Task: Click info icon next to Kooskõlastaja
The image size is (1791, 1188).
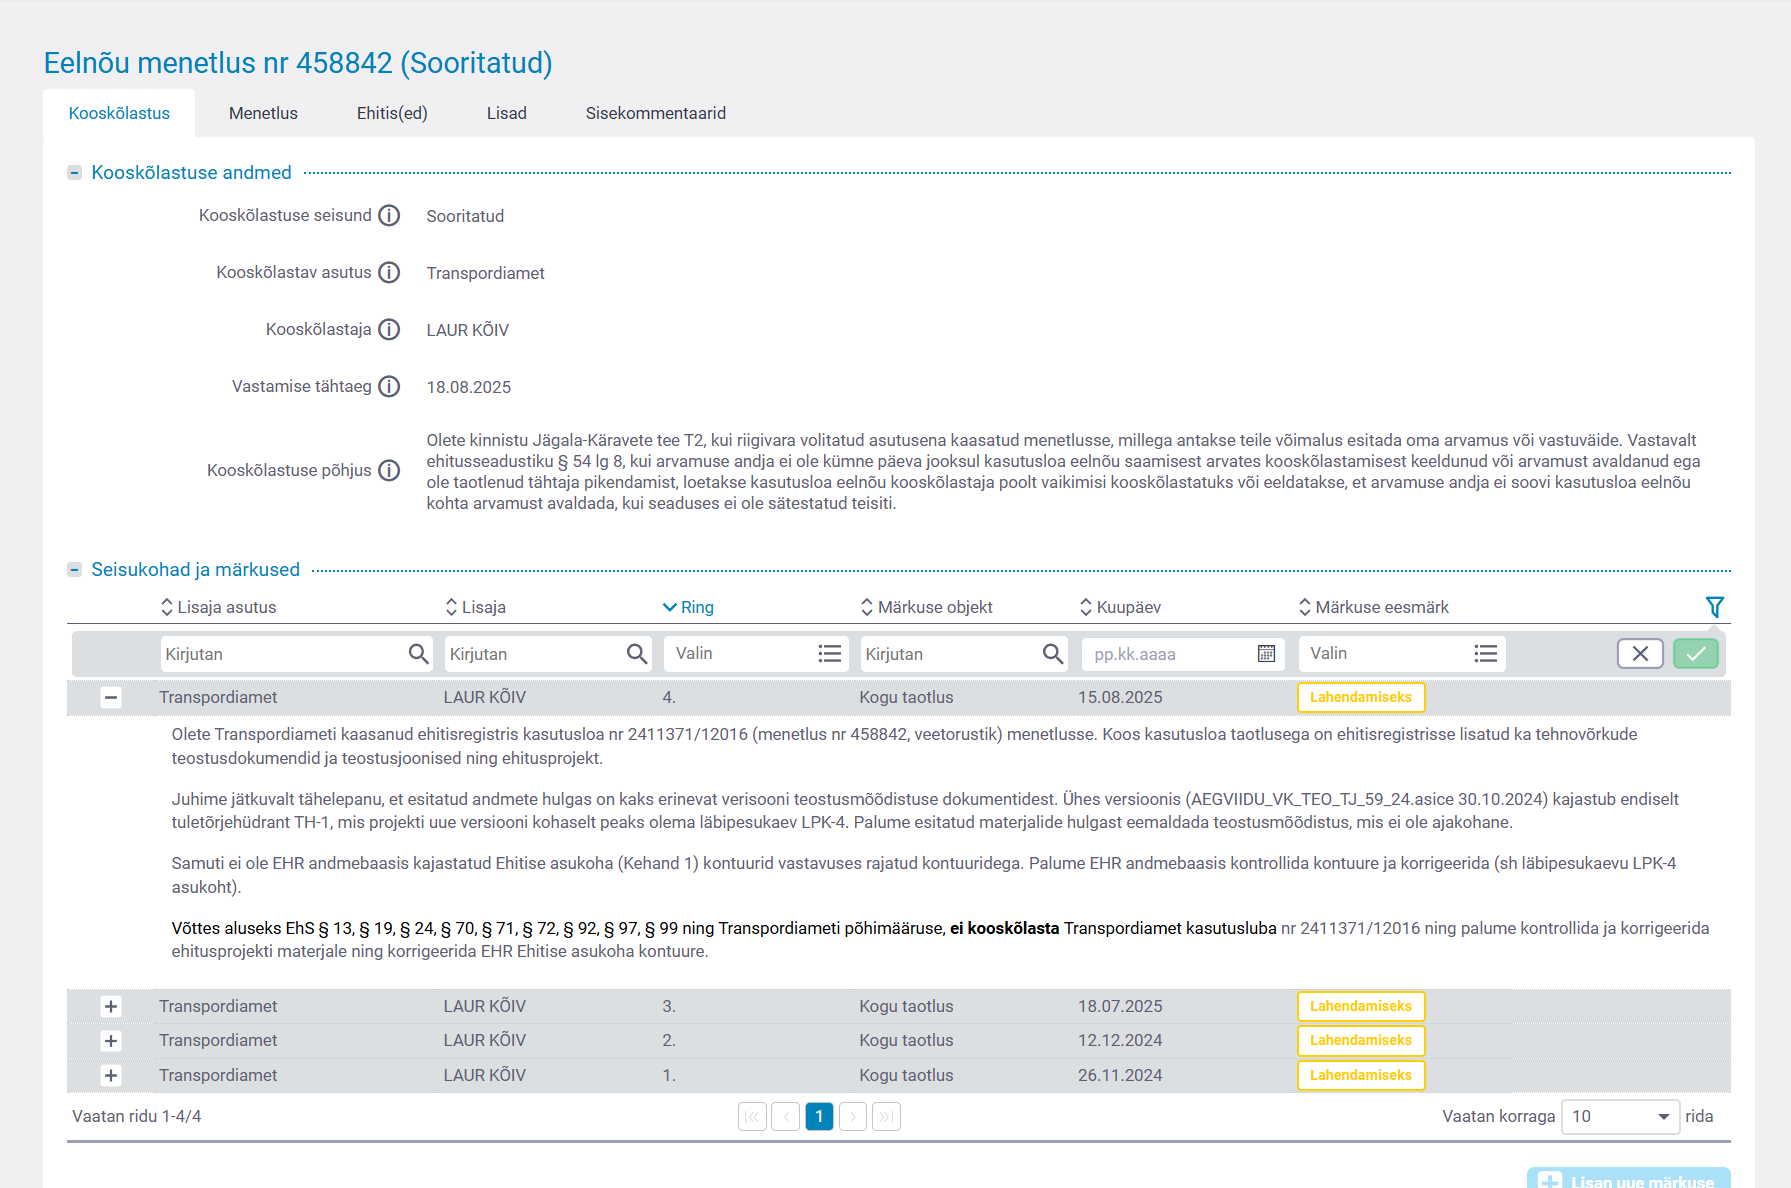Action: [389, 330]
